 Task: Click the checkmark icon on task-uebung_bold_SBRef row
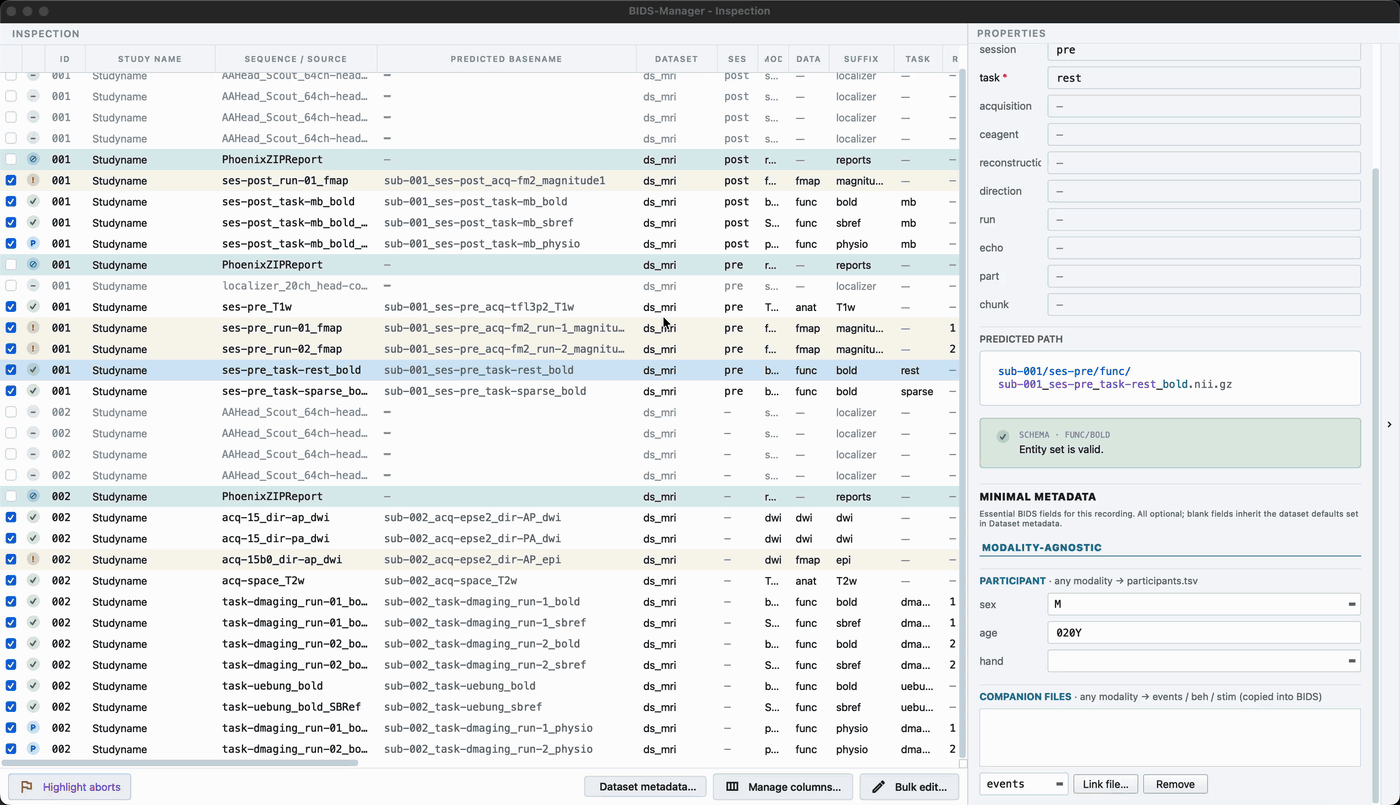[33, 707]
